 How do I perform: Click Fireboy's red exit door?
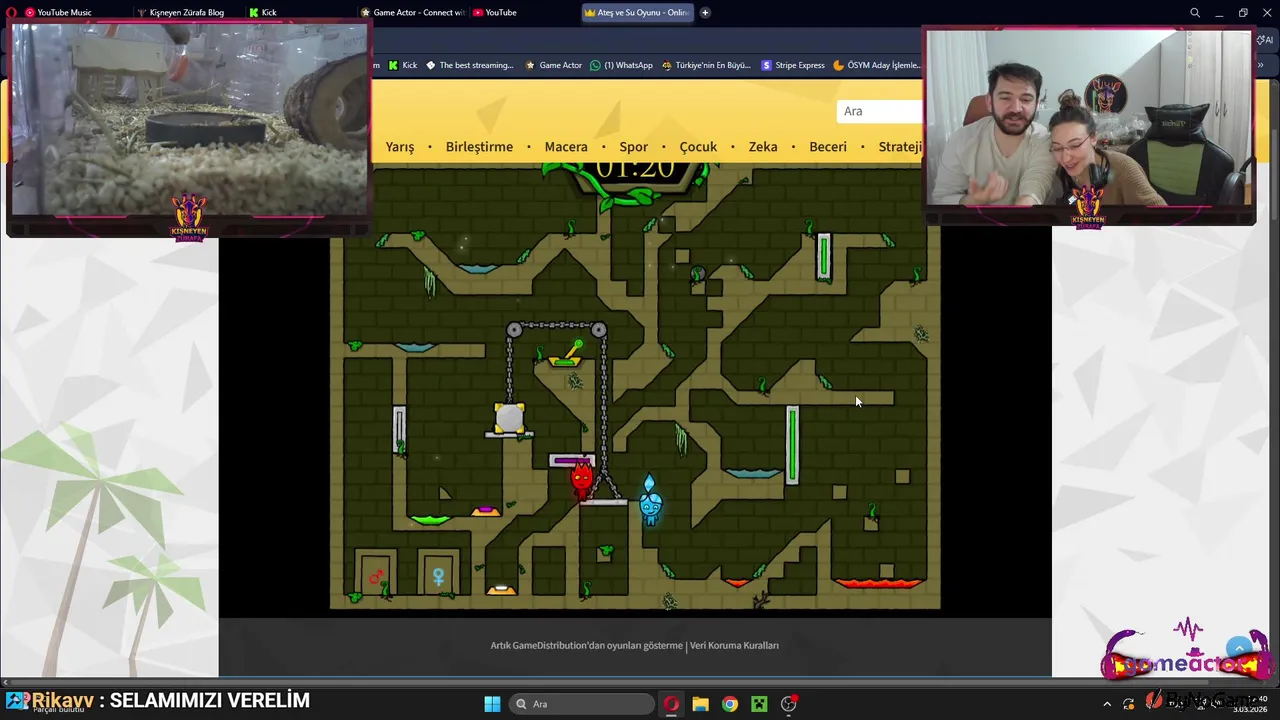click(376, 573)
